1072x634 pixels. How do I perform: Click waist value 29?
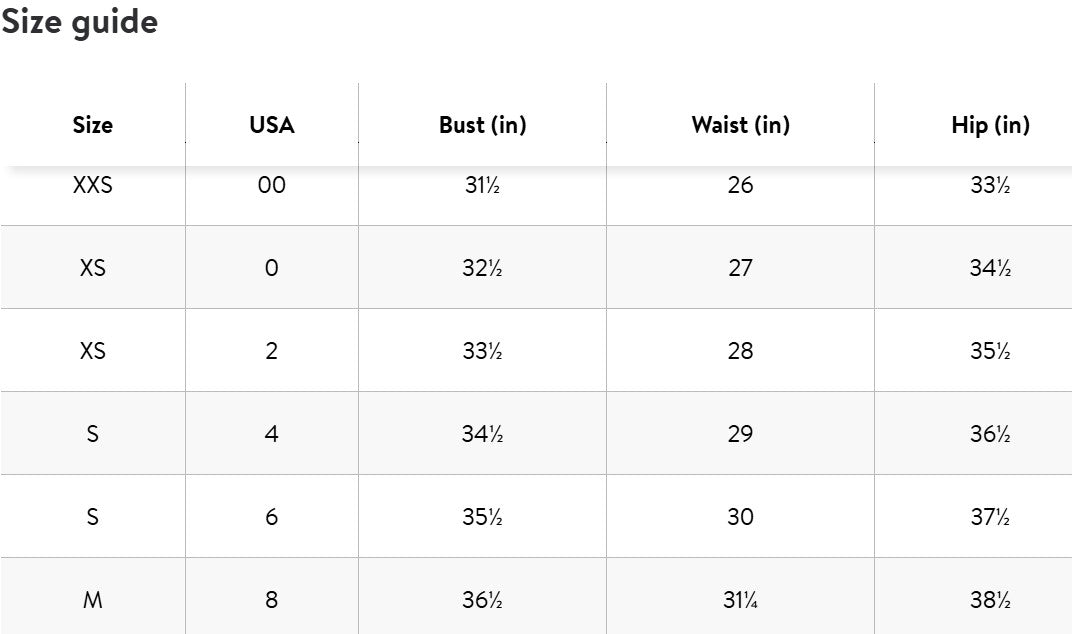point(740,434)
